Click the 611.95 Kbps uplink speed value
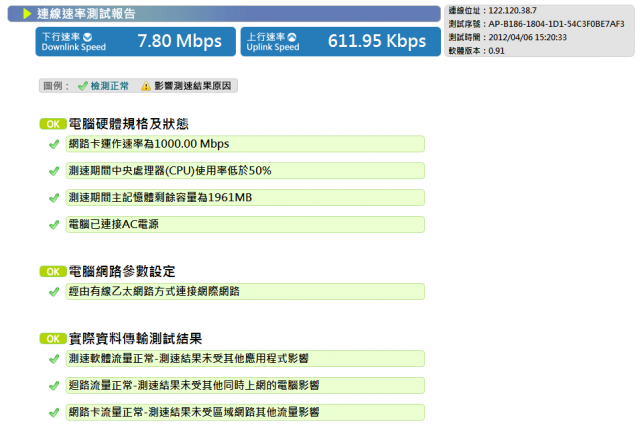 (x=377, y=41)
